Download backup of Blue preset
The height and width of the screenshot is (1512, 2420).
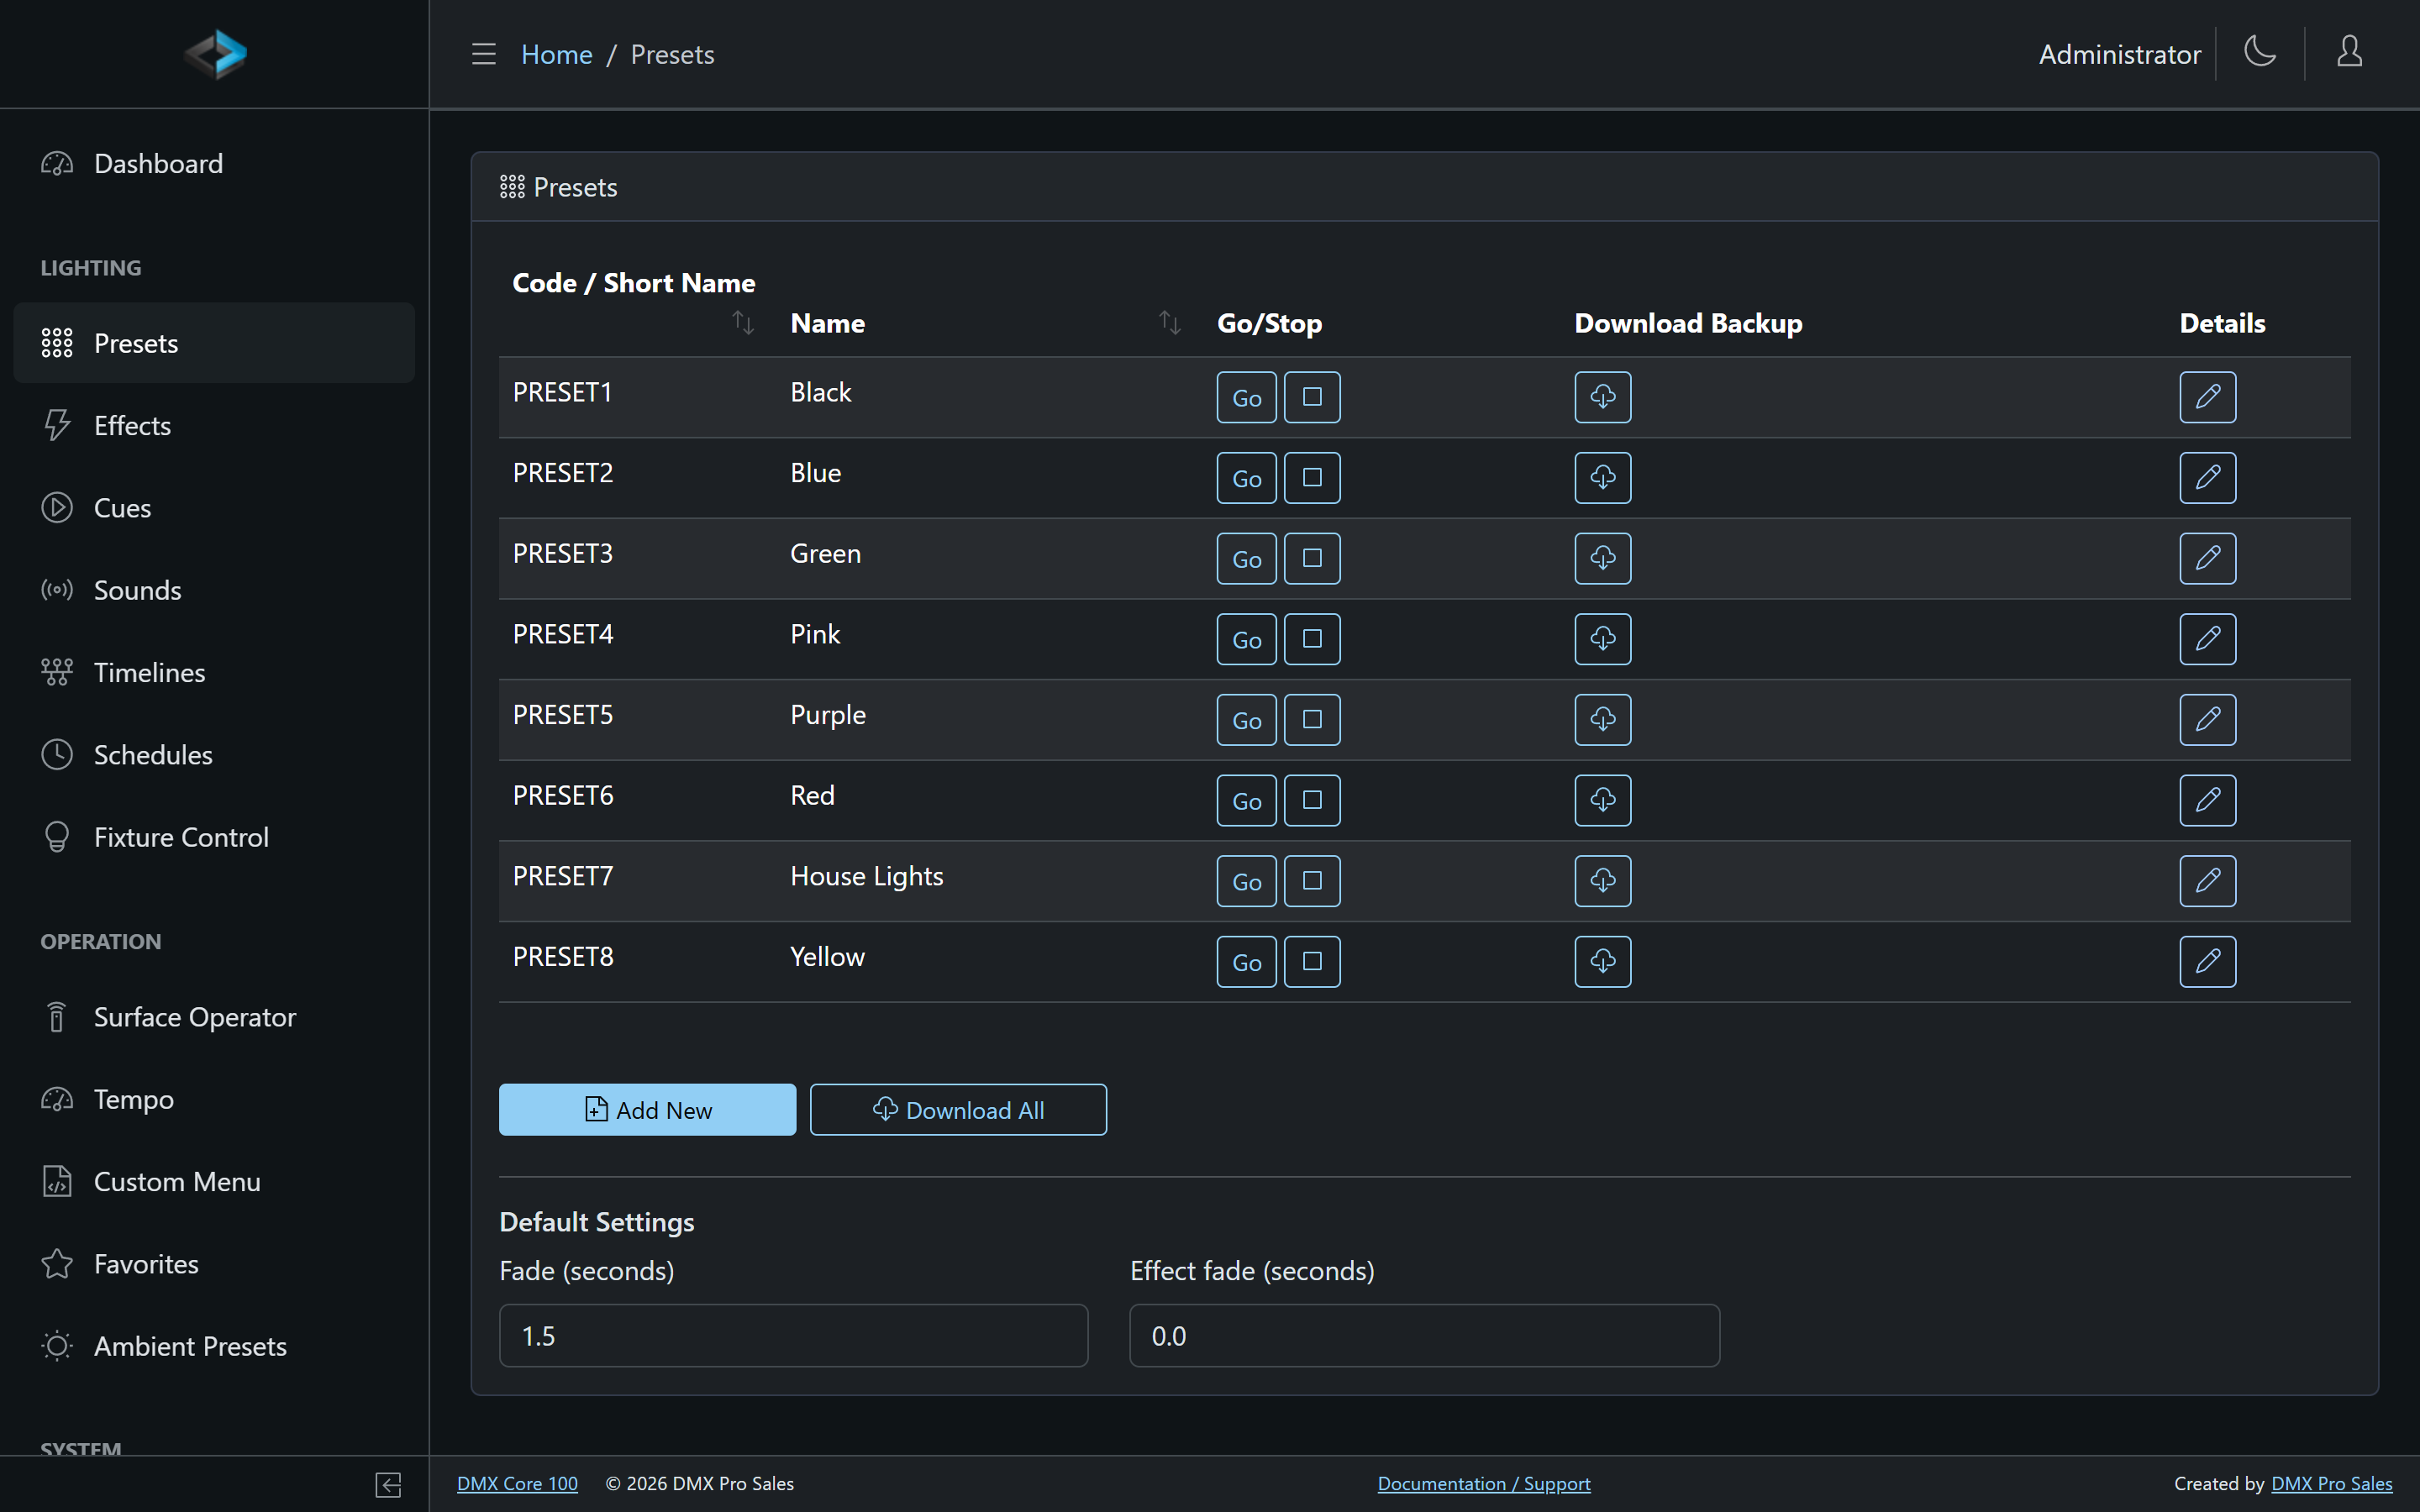pyautogui.click(x=1603, y=478)
